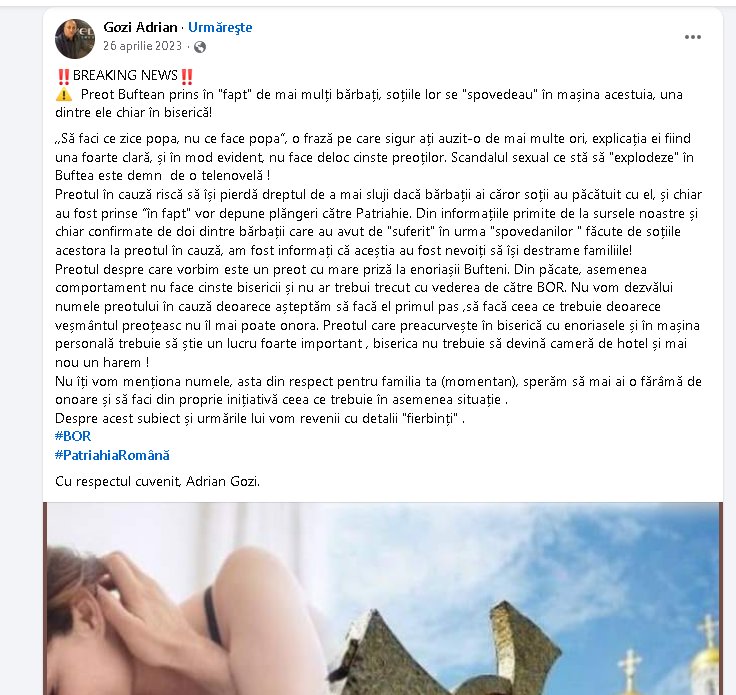736x695 pixels.
Task: Click the 'Despre acest subiect' closing line
Action: point(260,418)
